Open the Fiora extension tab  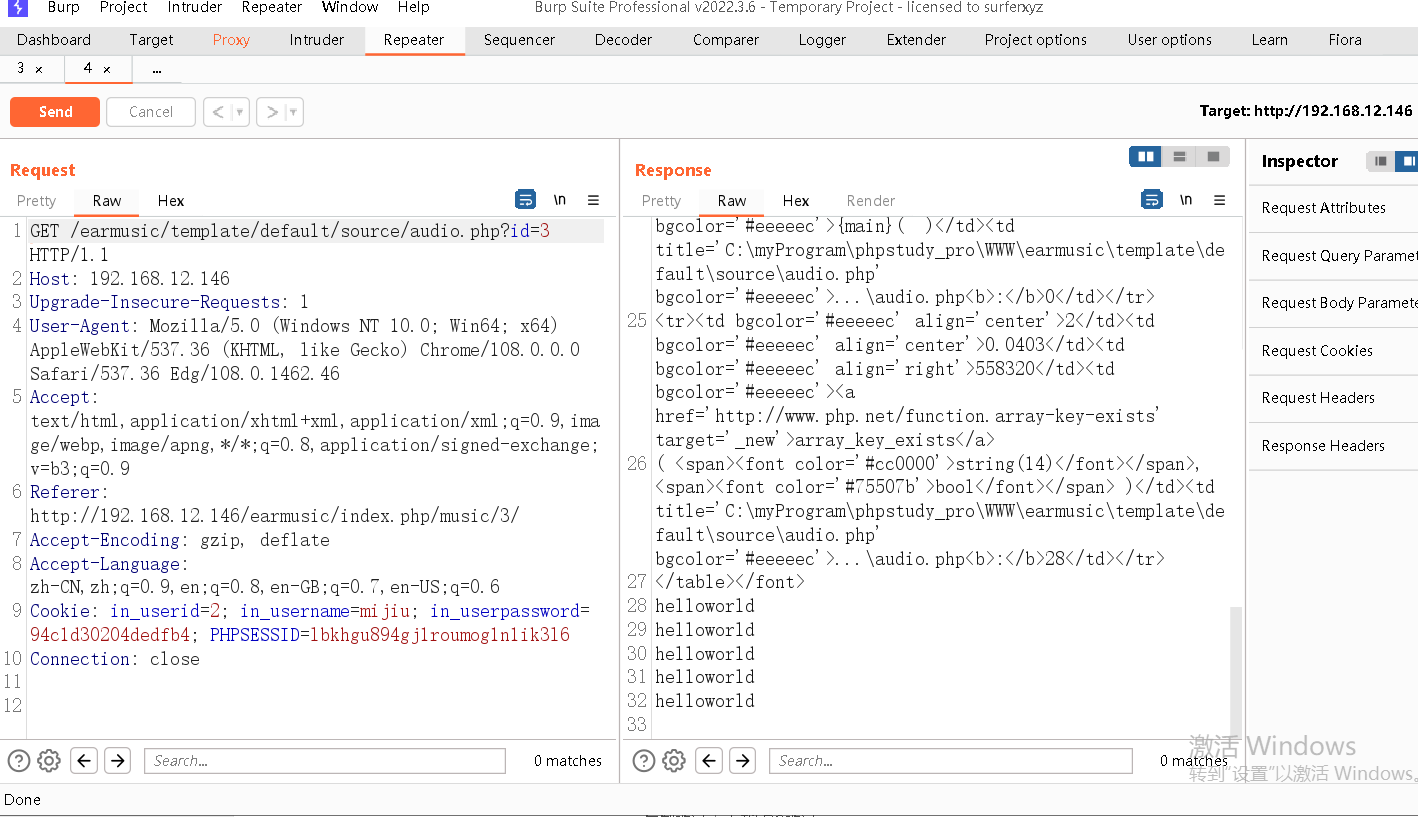pyautogui.click(x=1345, y=40)
